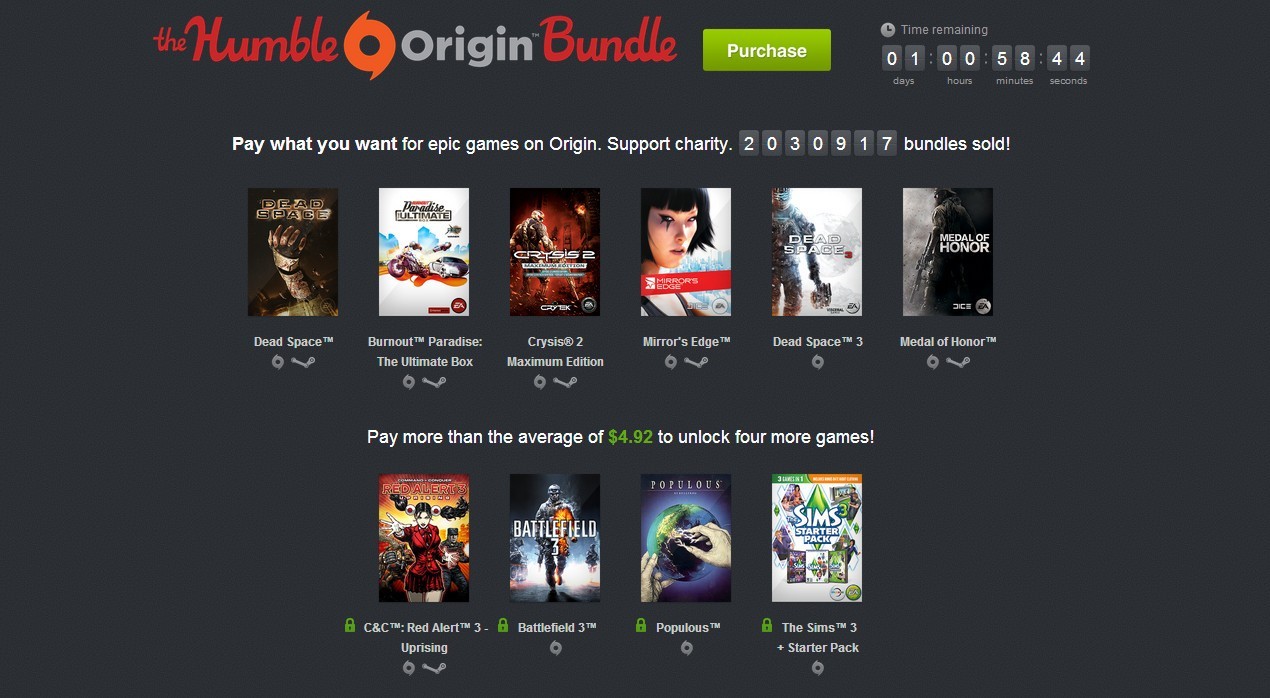Click the Steam icon under Mirror's Edge
This screenshot has width=1270, height=698.
(x=696, y=362)
